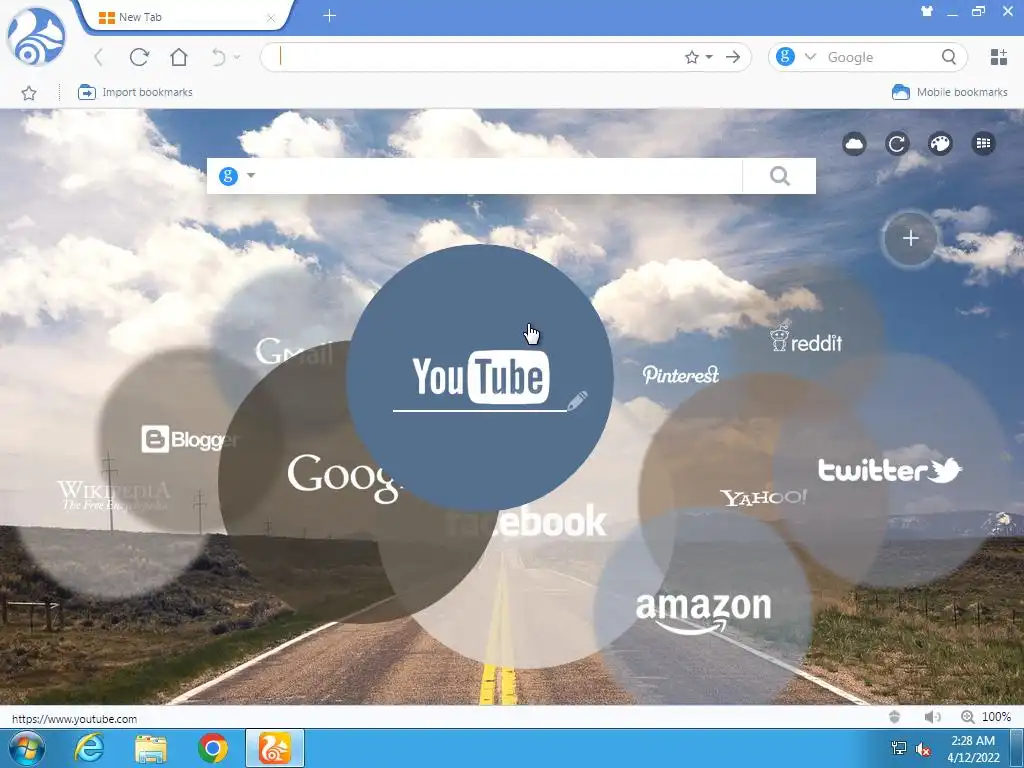The image size is (1024, 768).
Task: Bookmark page with the address bar star
Action: [x=692, y=57]
